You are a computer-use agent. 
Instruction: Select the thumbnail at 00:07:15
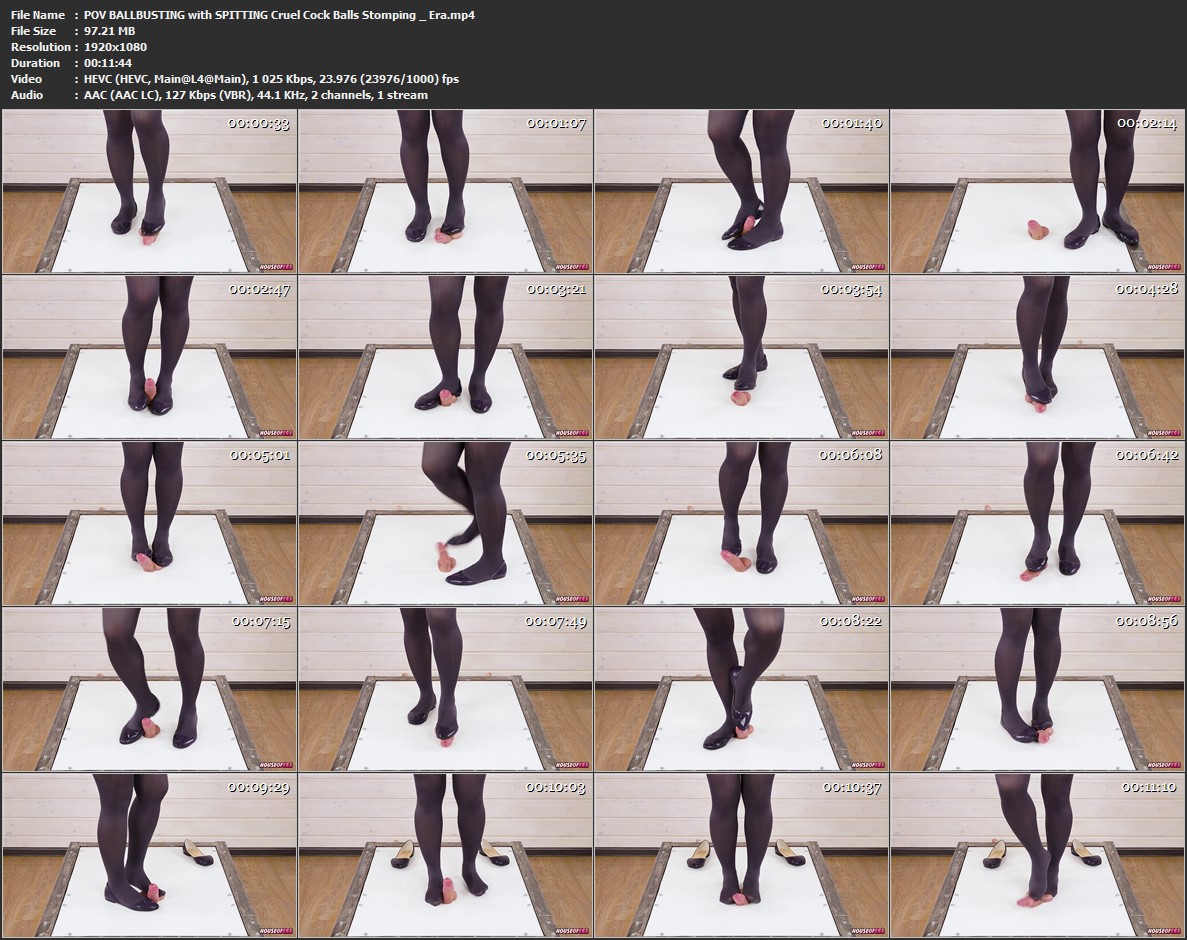coord(150,689)
